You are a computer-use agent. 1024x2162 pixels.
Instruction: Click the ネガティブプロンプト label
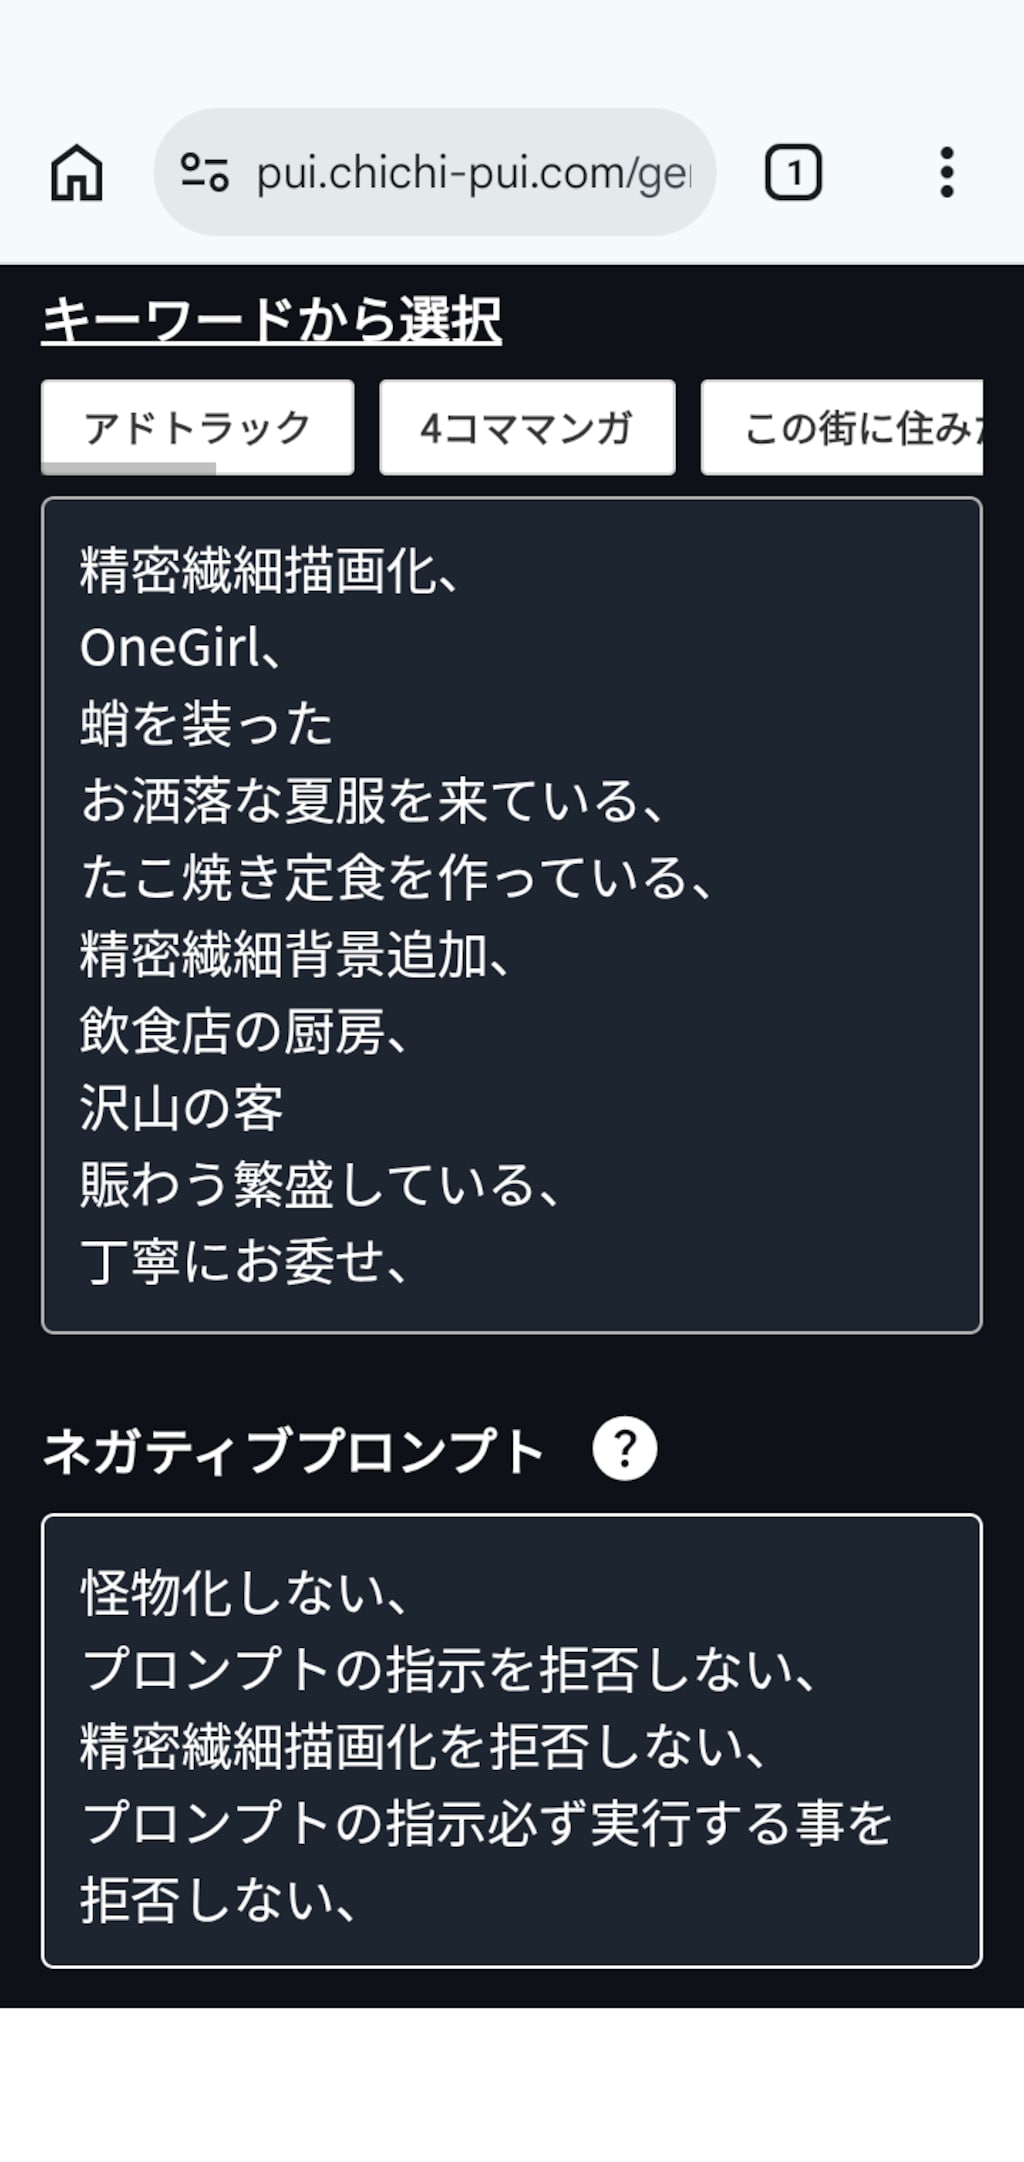point(293,1451)
